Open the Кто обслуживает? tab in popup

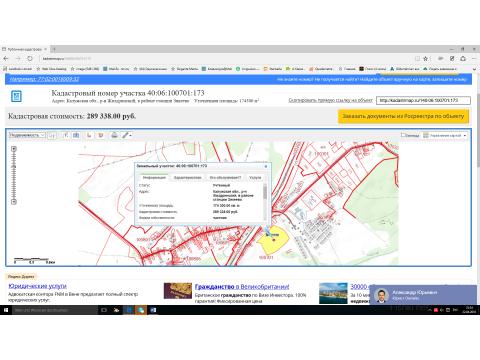225,177
